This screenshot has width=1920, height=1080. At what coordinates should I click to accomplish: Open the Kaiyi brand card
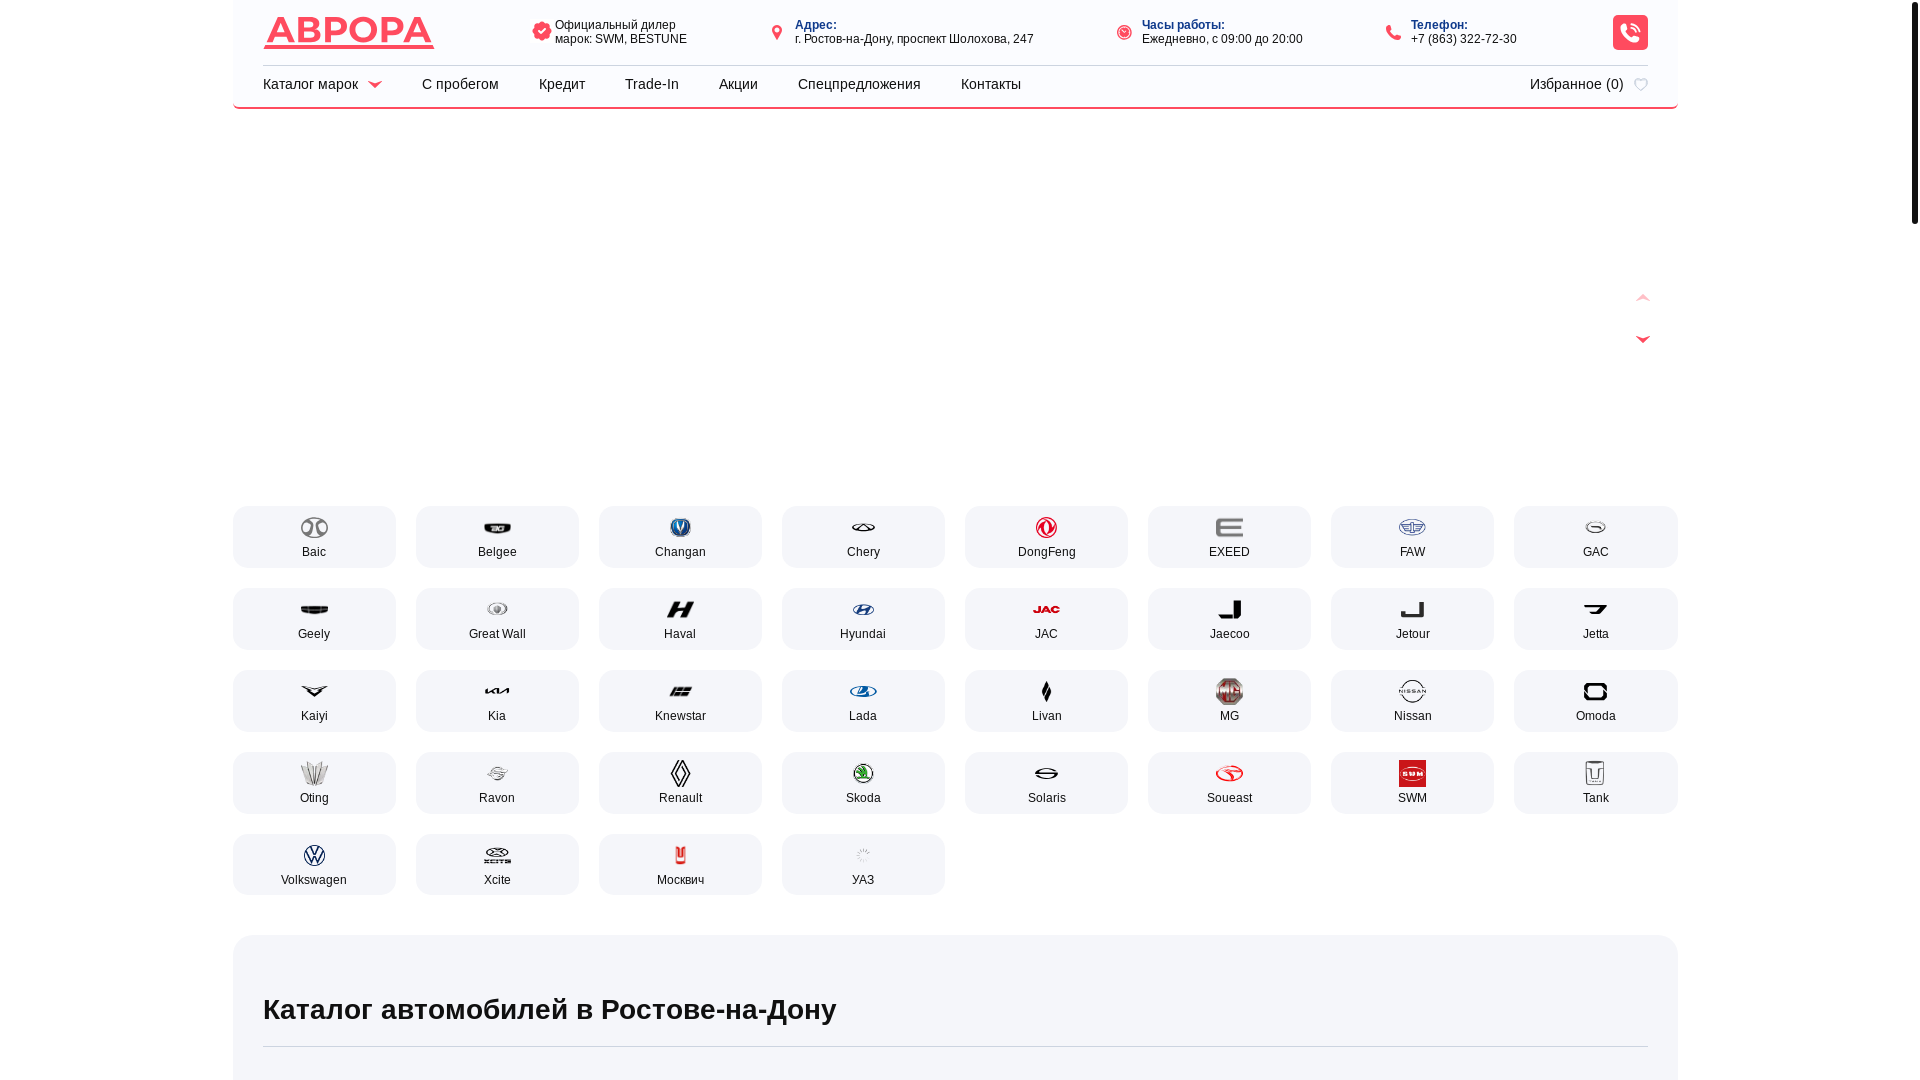click(314, 701)
